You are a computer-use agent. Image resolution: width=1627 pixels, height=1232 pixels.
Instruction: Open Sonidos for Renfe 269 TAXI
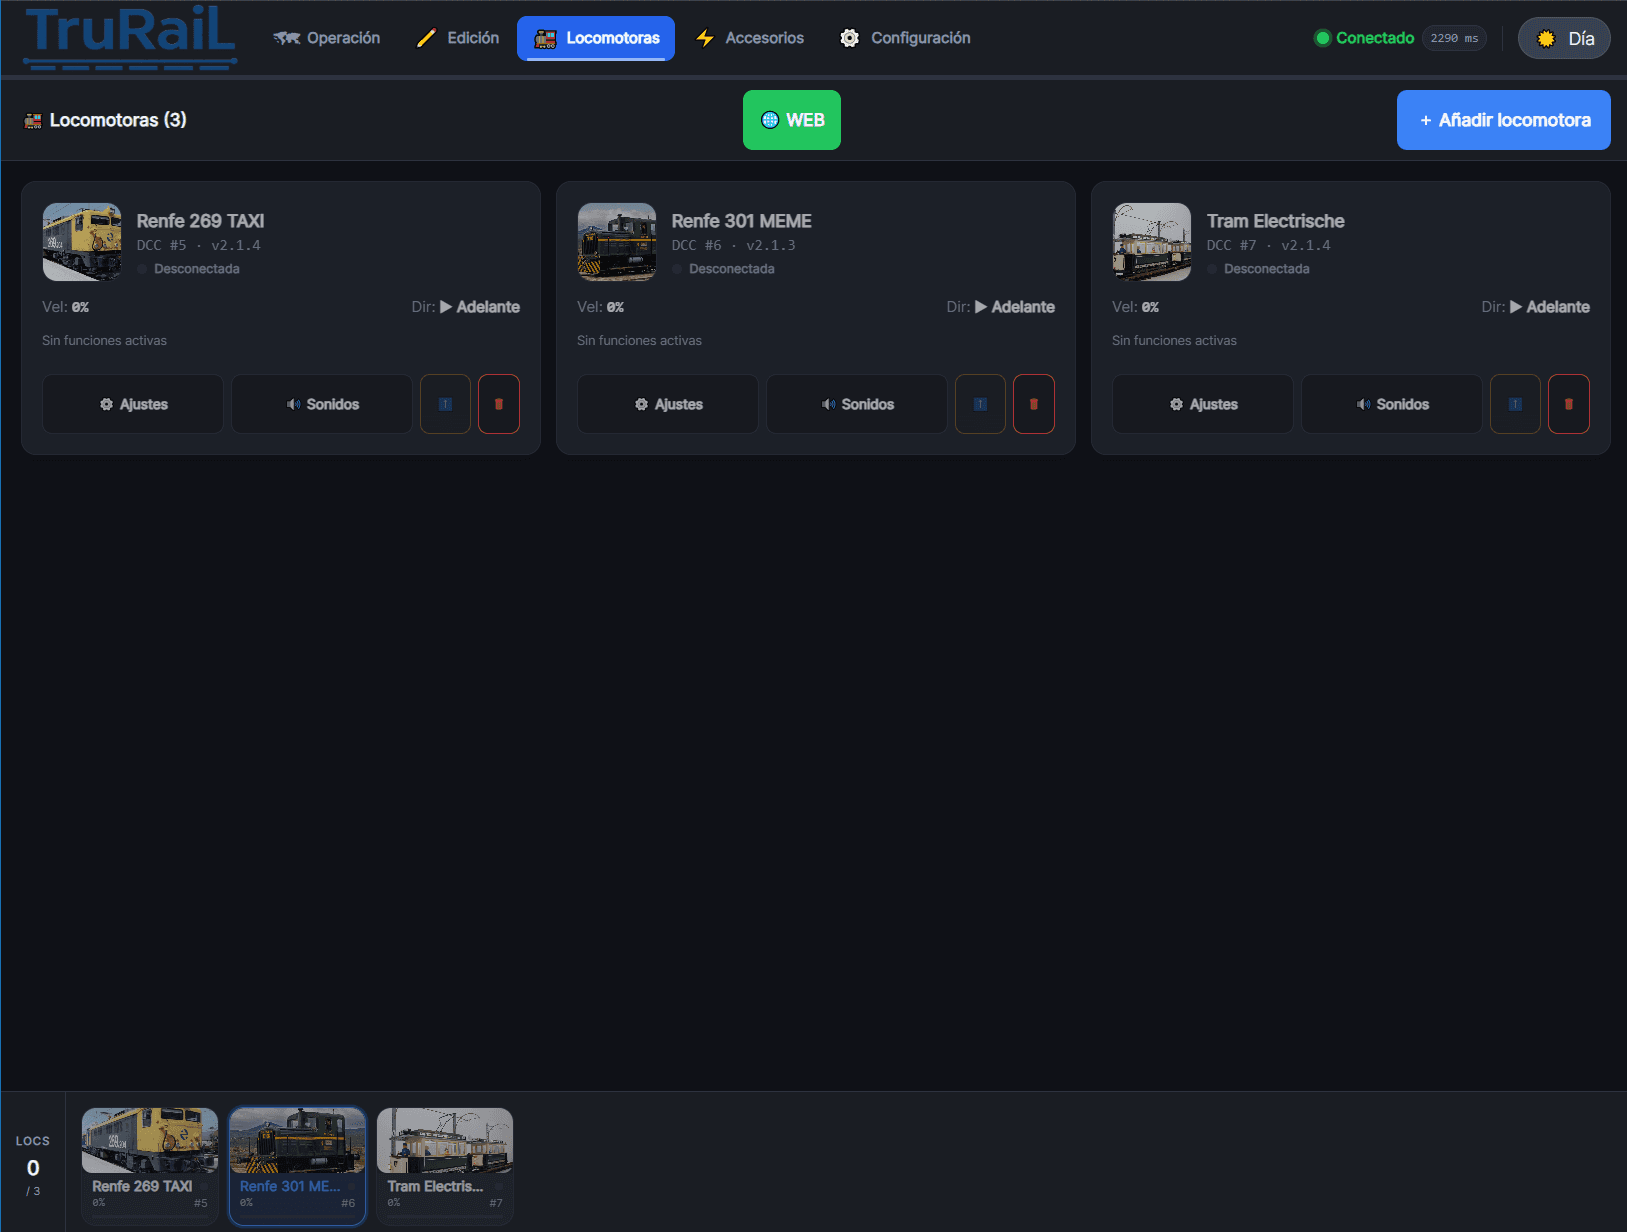coord(322,404)
